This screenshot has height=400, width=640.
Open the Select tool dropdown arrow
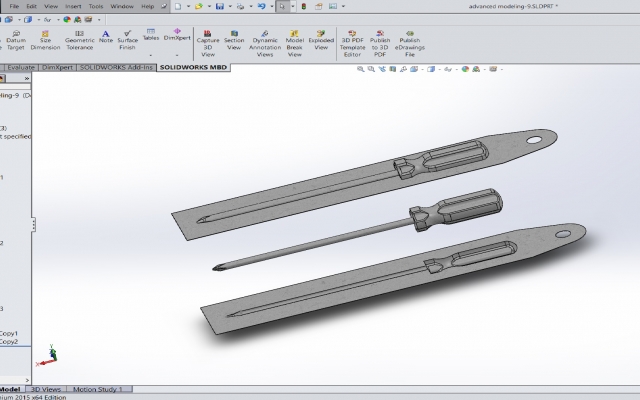[x=293, y=6]
